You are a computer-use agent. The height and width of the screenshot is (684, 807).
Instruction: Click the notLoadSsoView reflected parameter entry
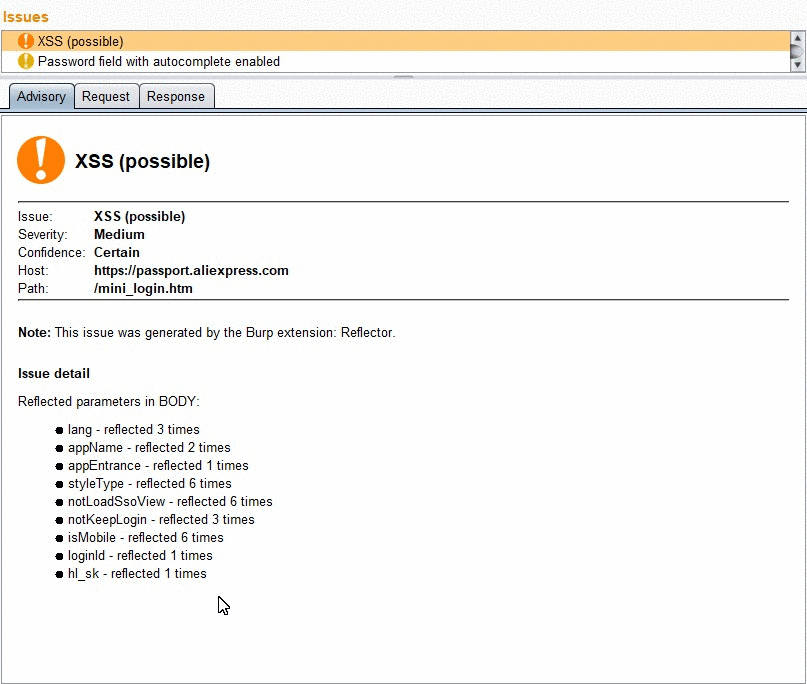tap(170, 502)
